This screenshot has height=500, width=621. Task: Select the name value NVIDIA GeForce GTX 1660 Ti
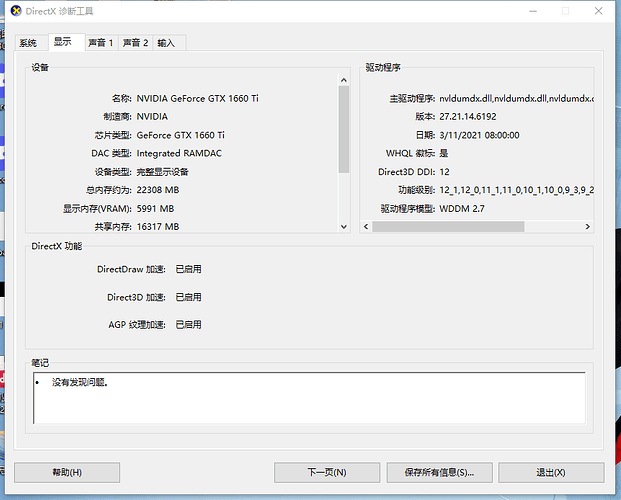[x=197, y=98]
